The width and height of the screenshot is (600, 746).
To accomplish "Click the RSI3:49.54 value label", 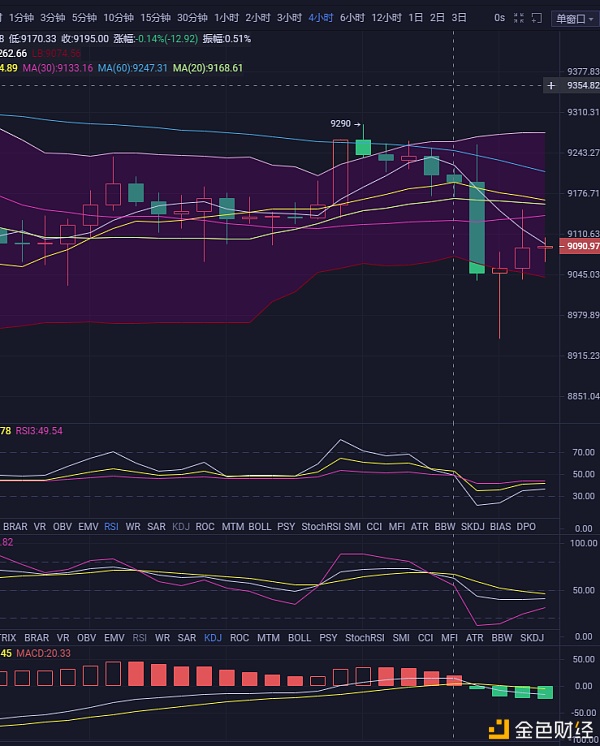I will click(x=39, y=431).
